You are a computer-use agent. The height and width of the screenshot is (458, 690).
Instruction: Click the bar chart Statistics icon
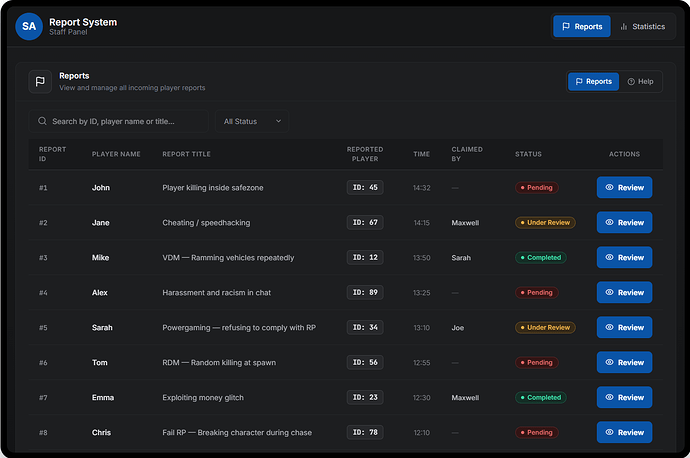(x=624, y=27)
